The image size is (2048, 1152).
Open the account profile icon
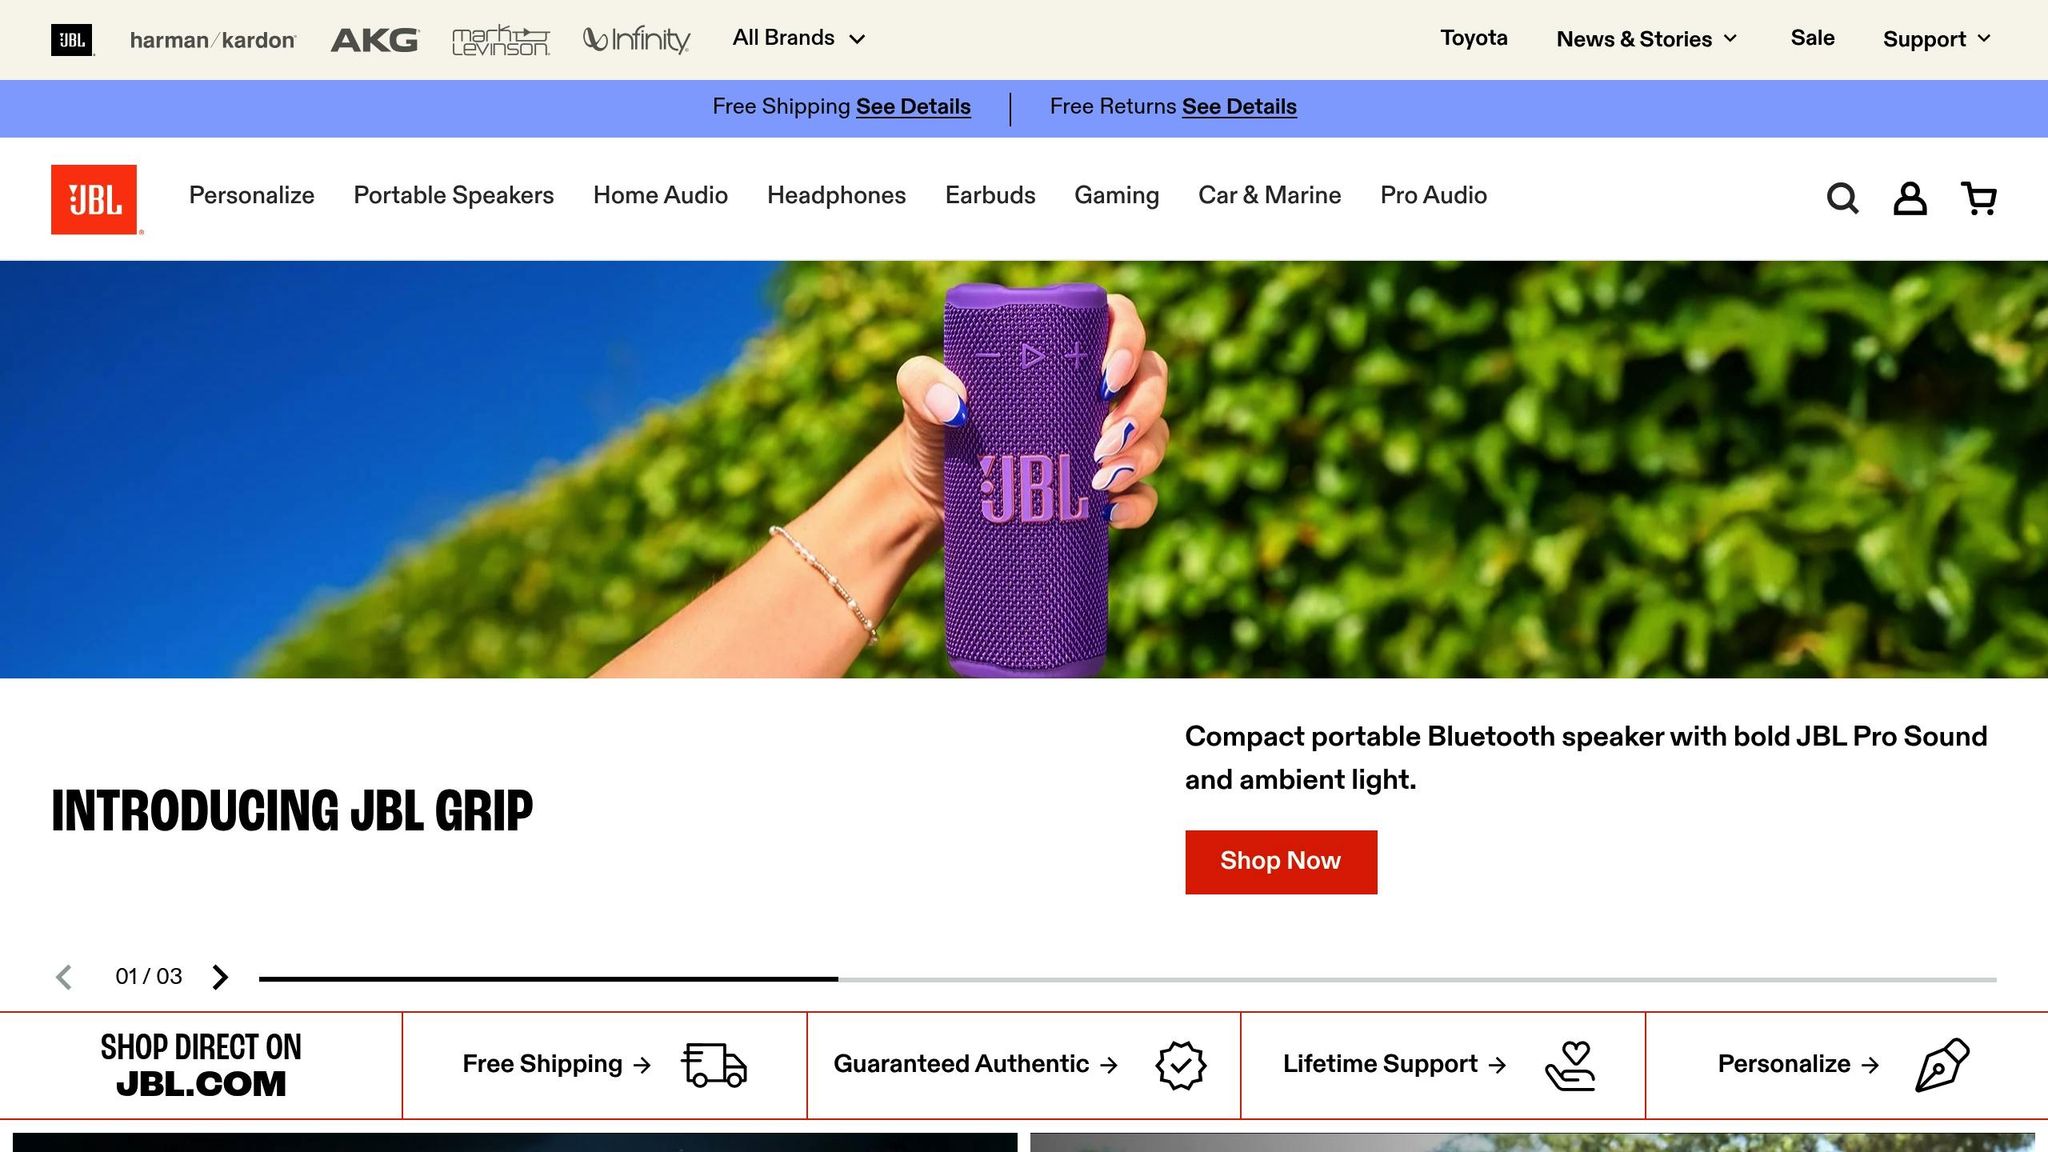[1910, 198]
